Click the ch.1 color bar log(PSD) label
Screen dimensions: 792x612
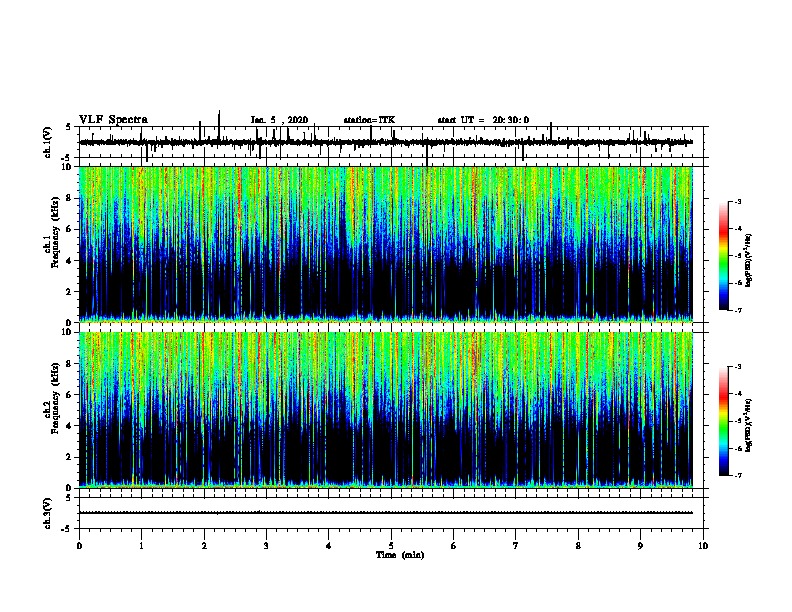point(749,260)
